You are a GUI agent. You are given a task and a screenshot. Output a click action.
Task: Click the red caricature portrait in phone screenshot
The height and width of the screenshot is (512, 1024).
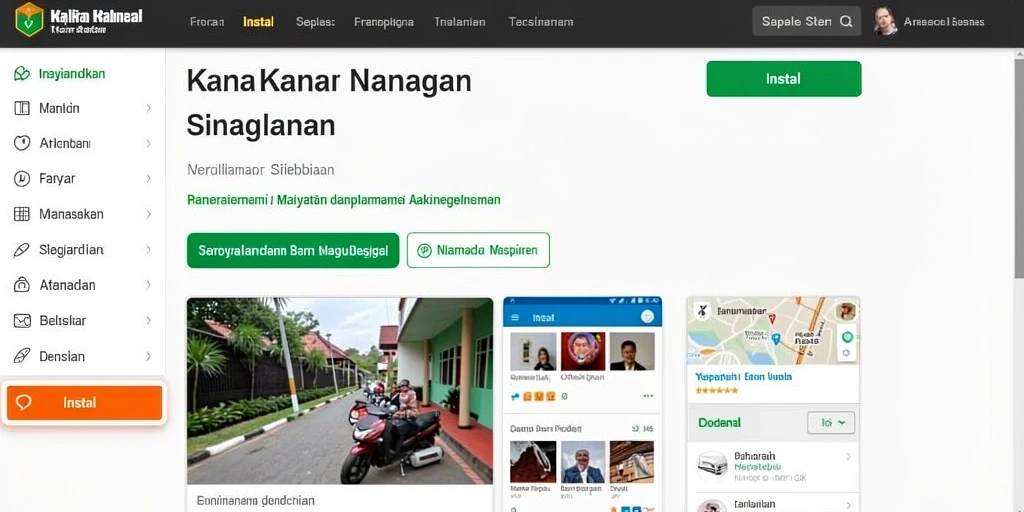click(583, 351)
